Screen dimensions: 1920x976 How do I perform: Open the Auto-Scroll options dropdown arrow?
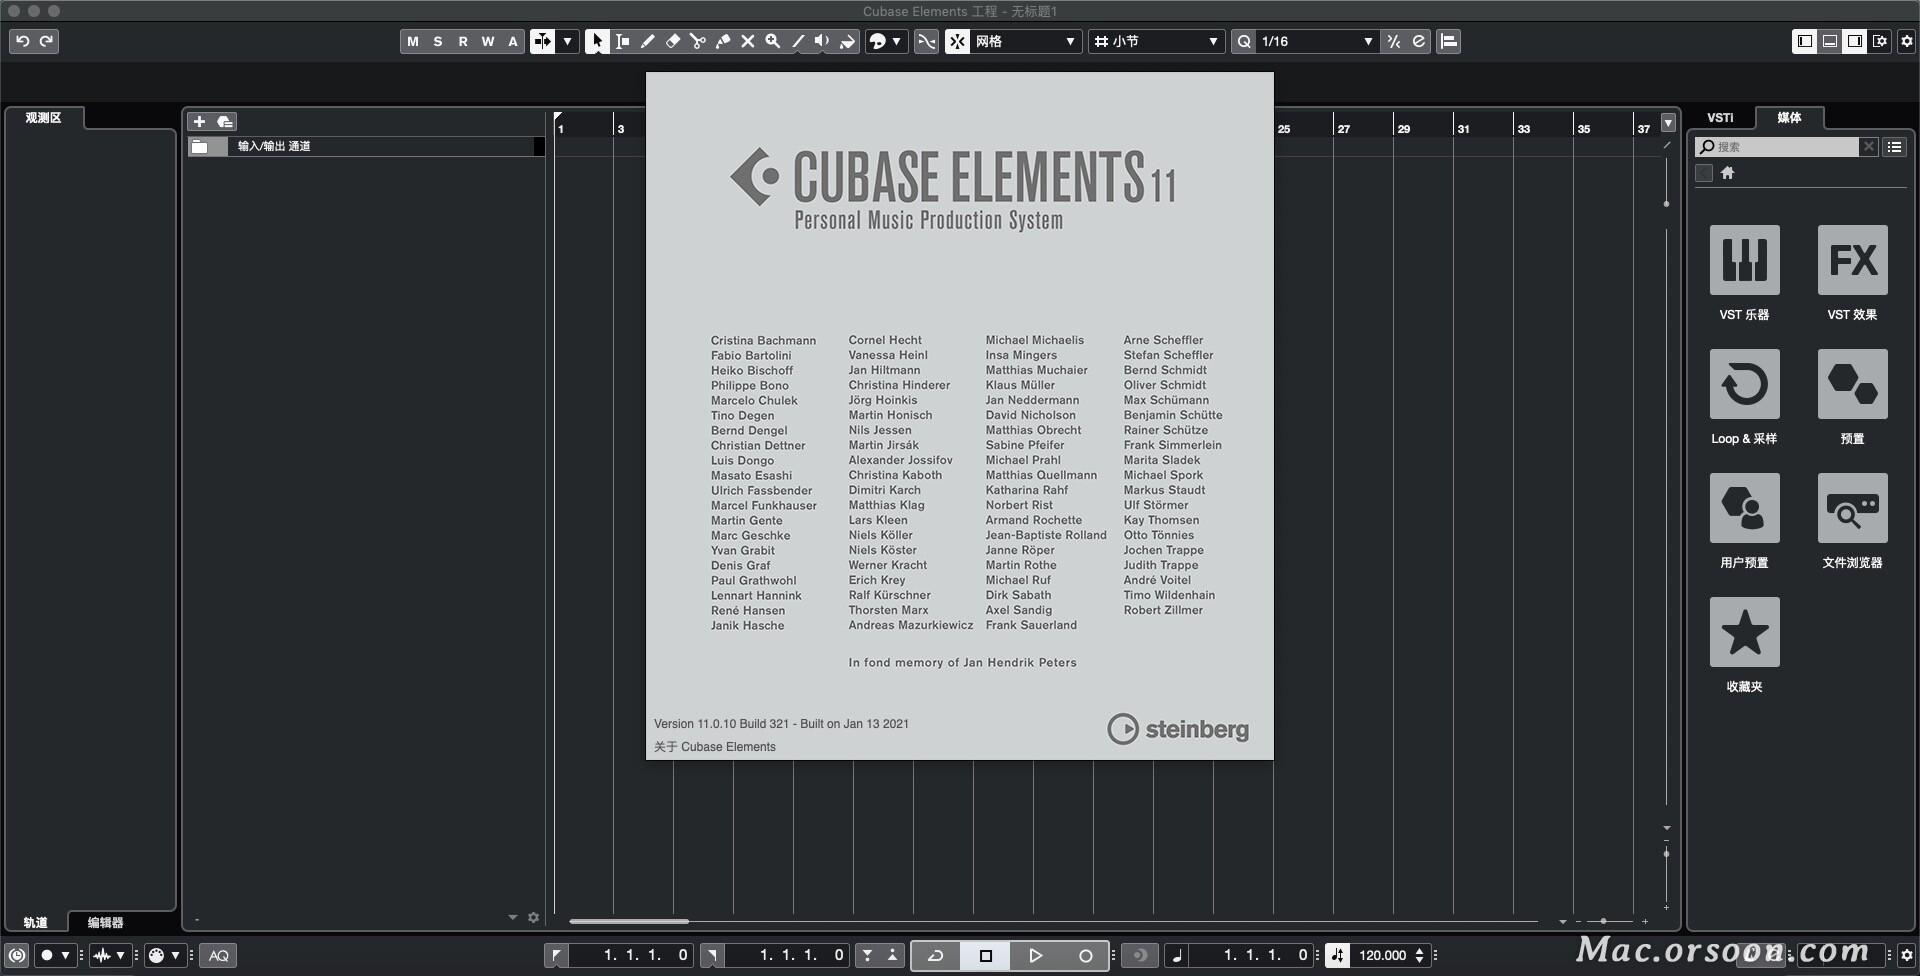point(567,41)
